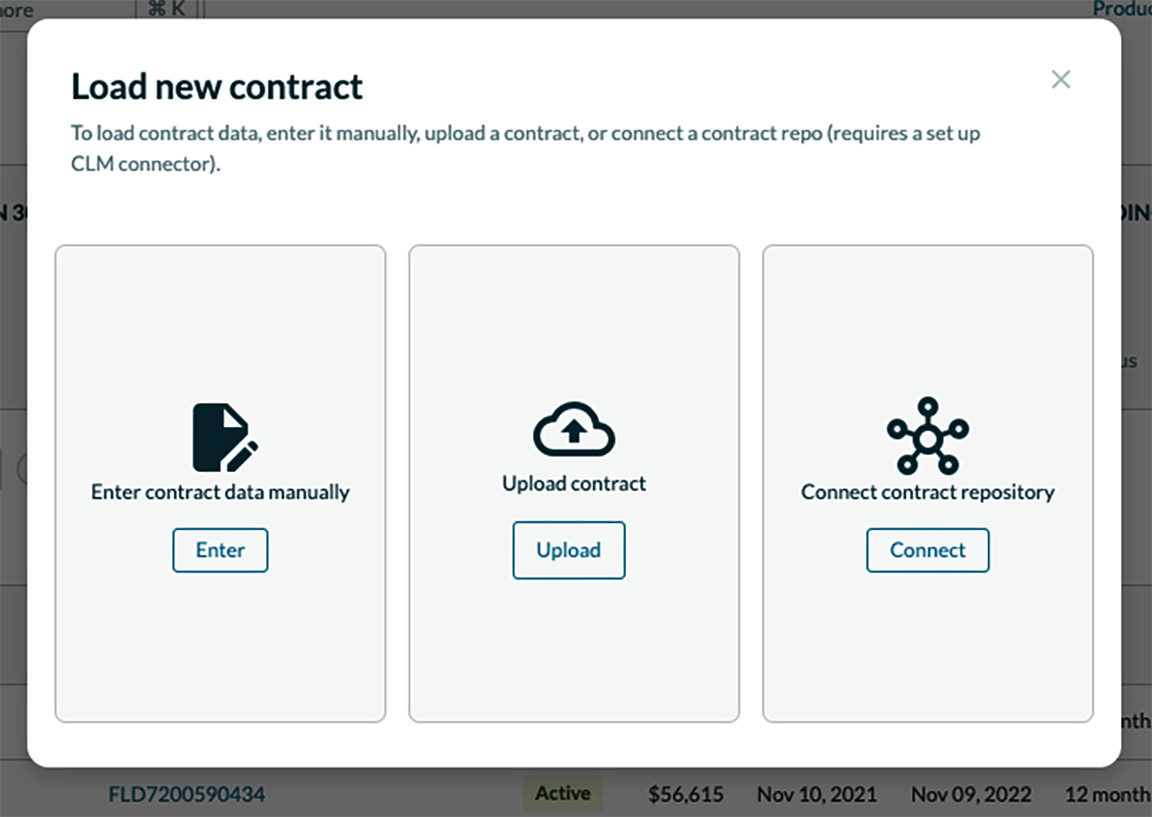
Task: Click the connect repository network icon
Action: (927, 435)
